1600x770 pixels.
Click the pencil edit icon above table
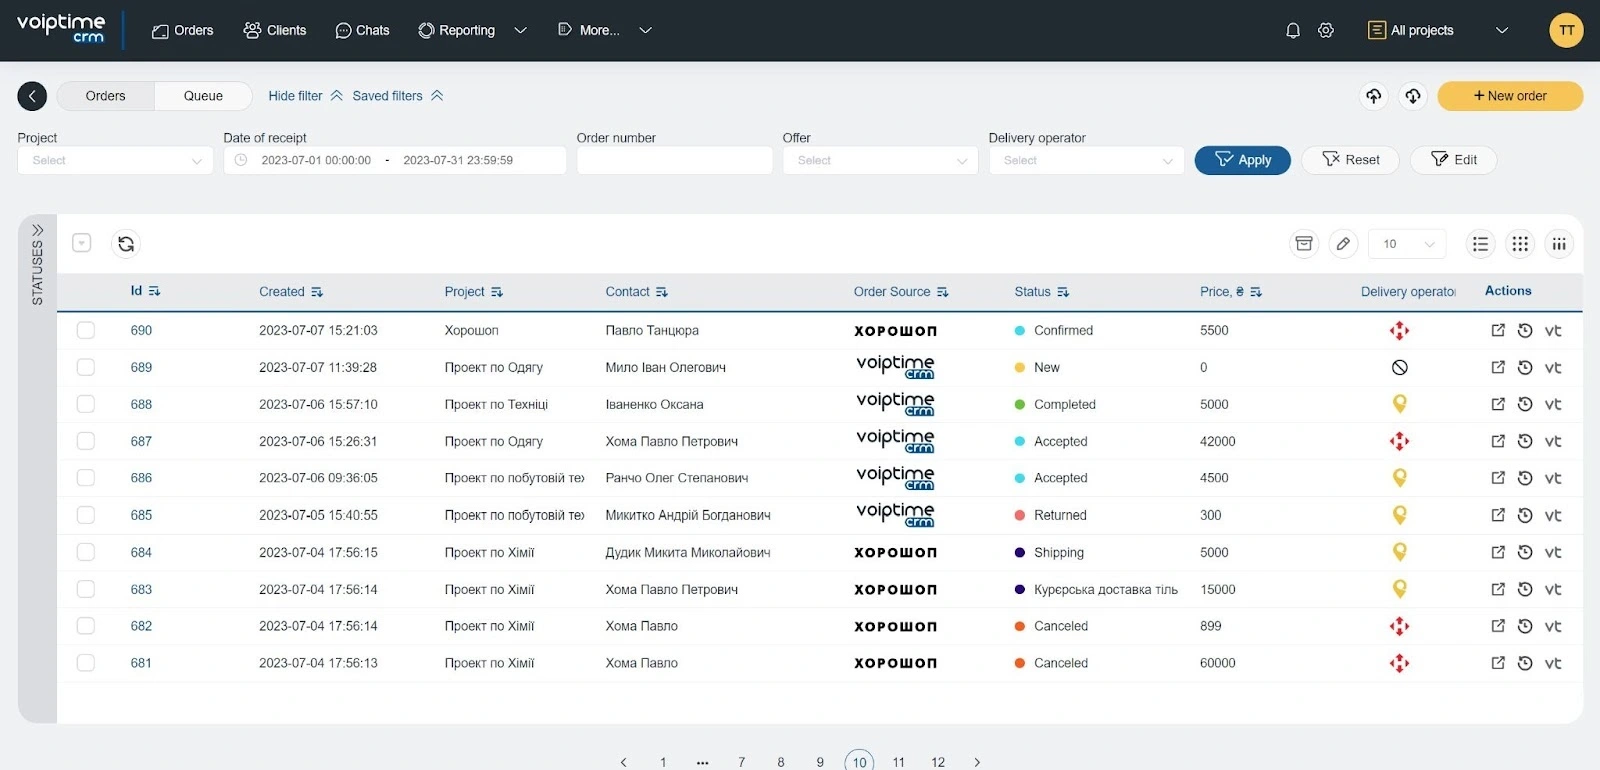pyautogui.click(x=1343, y=244)
